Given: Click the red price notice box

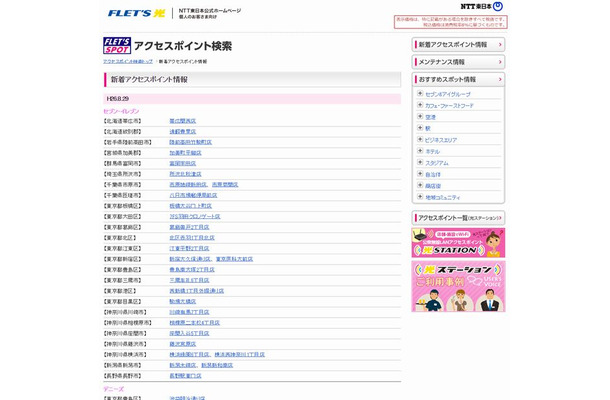Looking at the screenshot, I should pos(450,22).
